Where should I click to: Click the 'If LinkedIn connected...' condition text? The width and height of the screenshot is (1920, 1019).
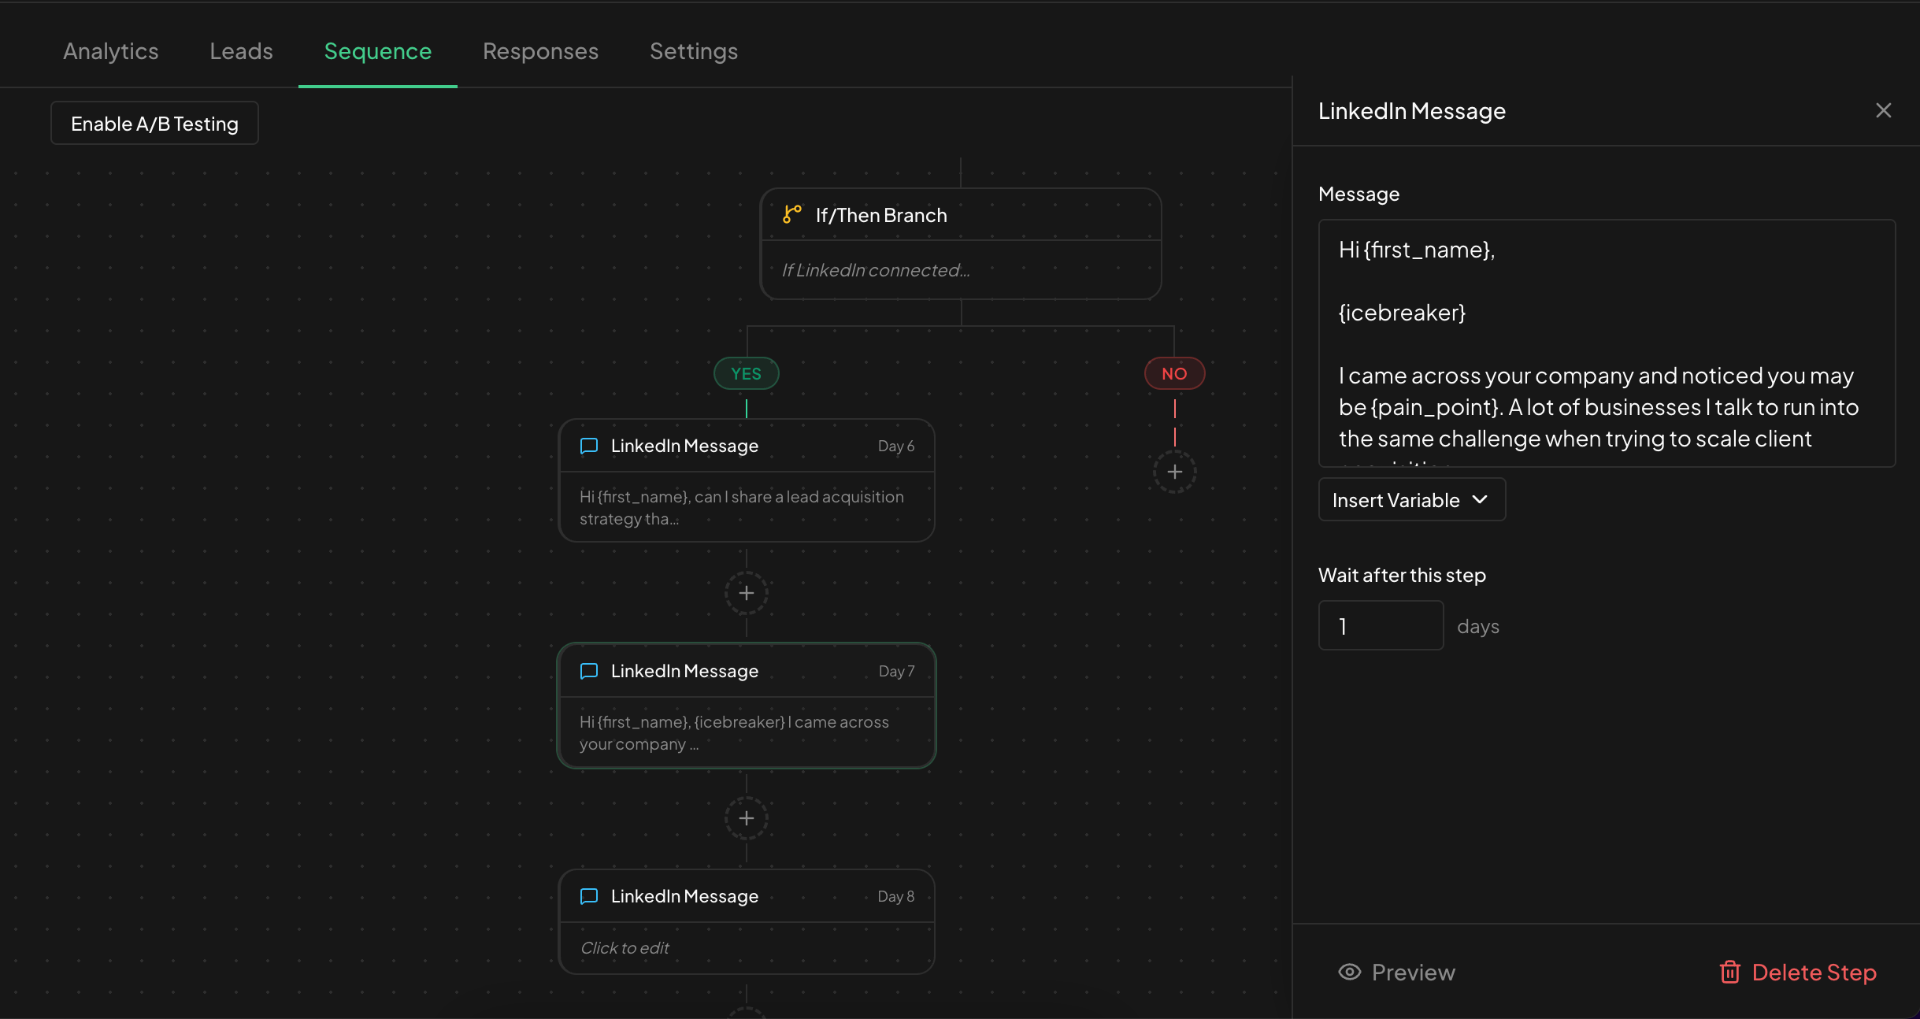coord(876,270)
